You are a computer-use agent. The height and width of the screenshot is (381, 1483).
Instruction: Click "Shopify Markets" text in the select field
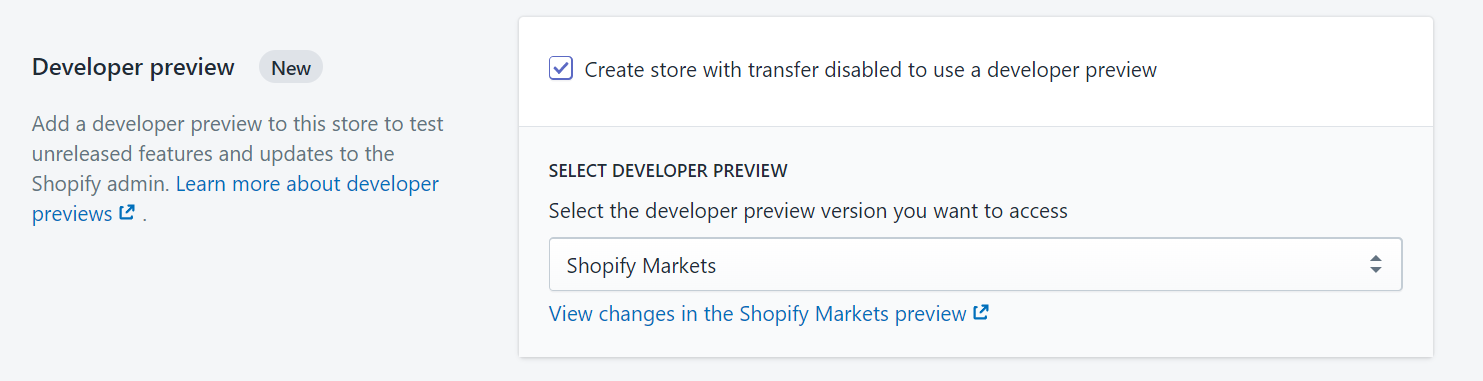coord(641,266)
